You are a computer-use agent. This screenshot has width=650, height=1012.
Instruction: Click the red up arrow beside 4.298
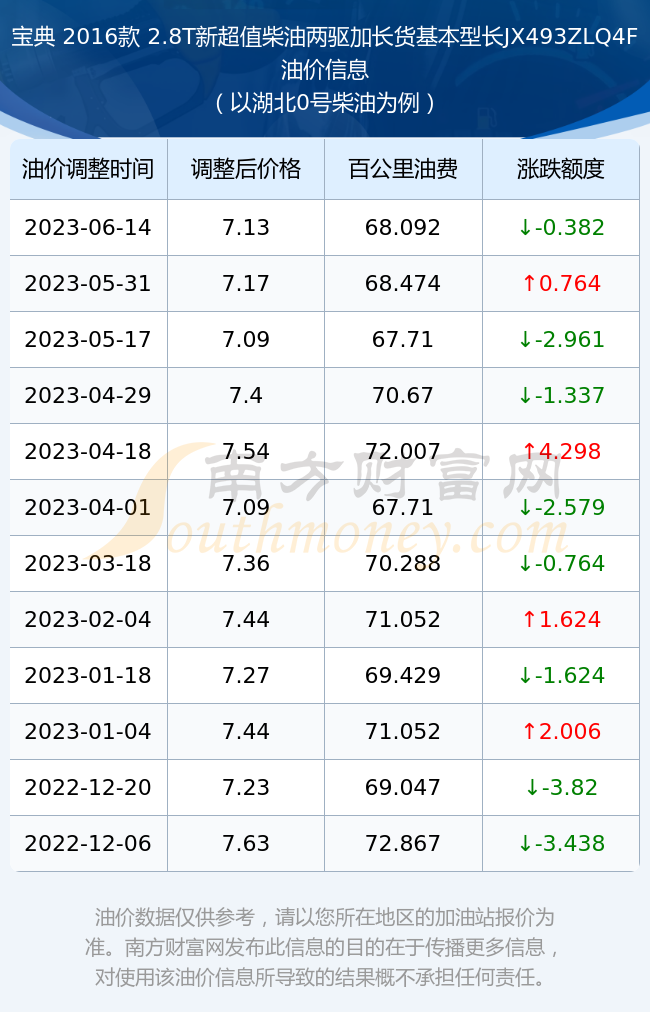point(529,451)
